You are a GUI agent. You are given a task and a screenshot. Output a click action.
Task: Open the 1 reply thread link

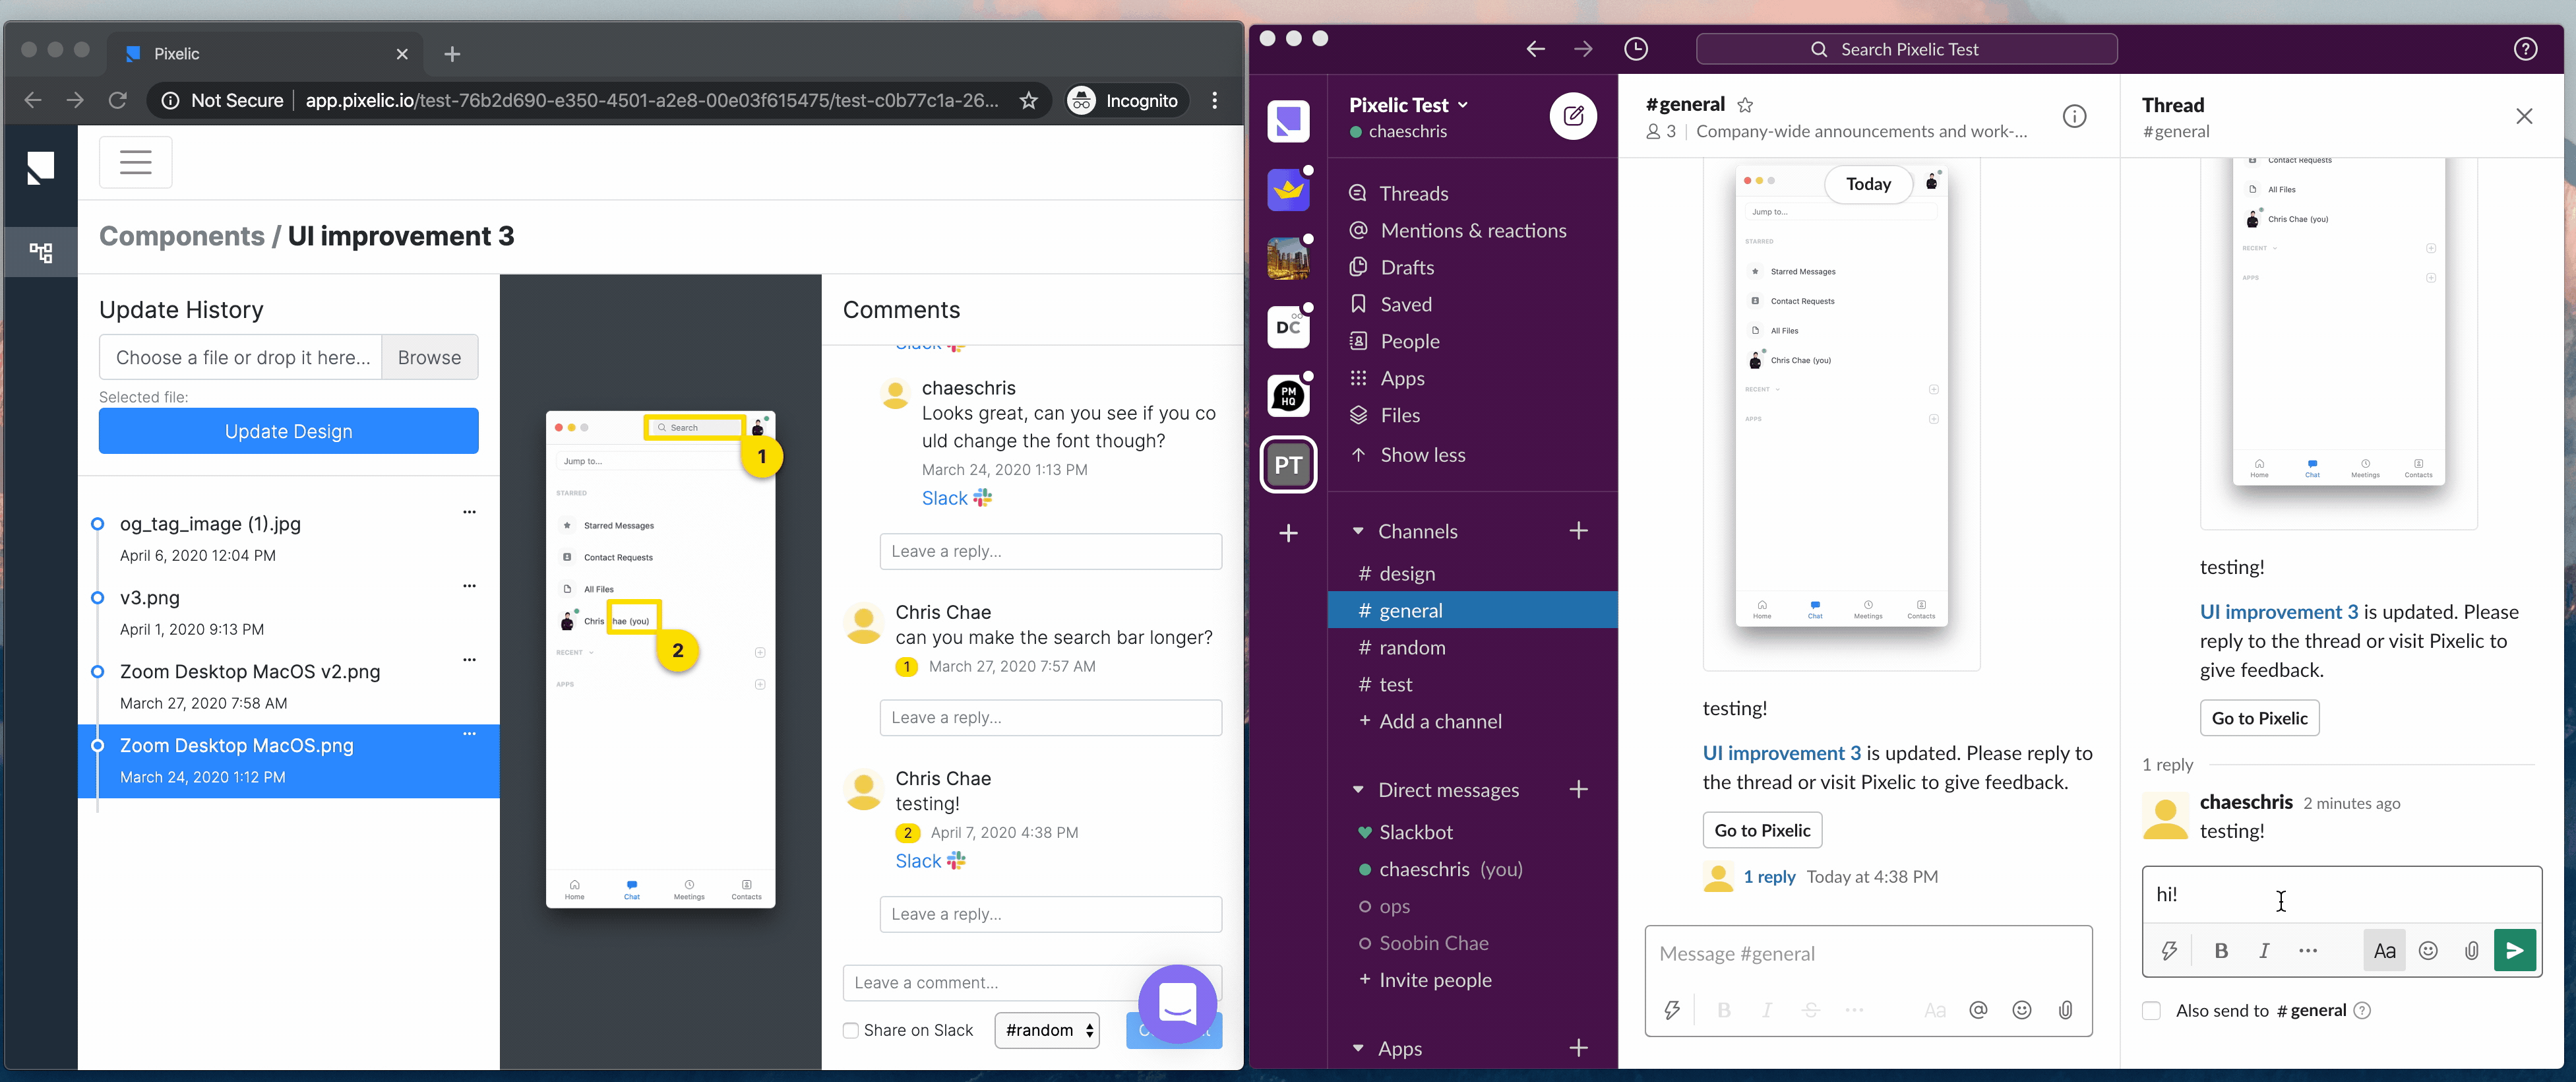1769,877
